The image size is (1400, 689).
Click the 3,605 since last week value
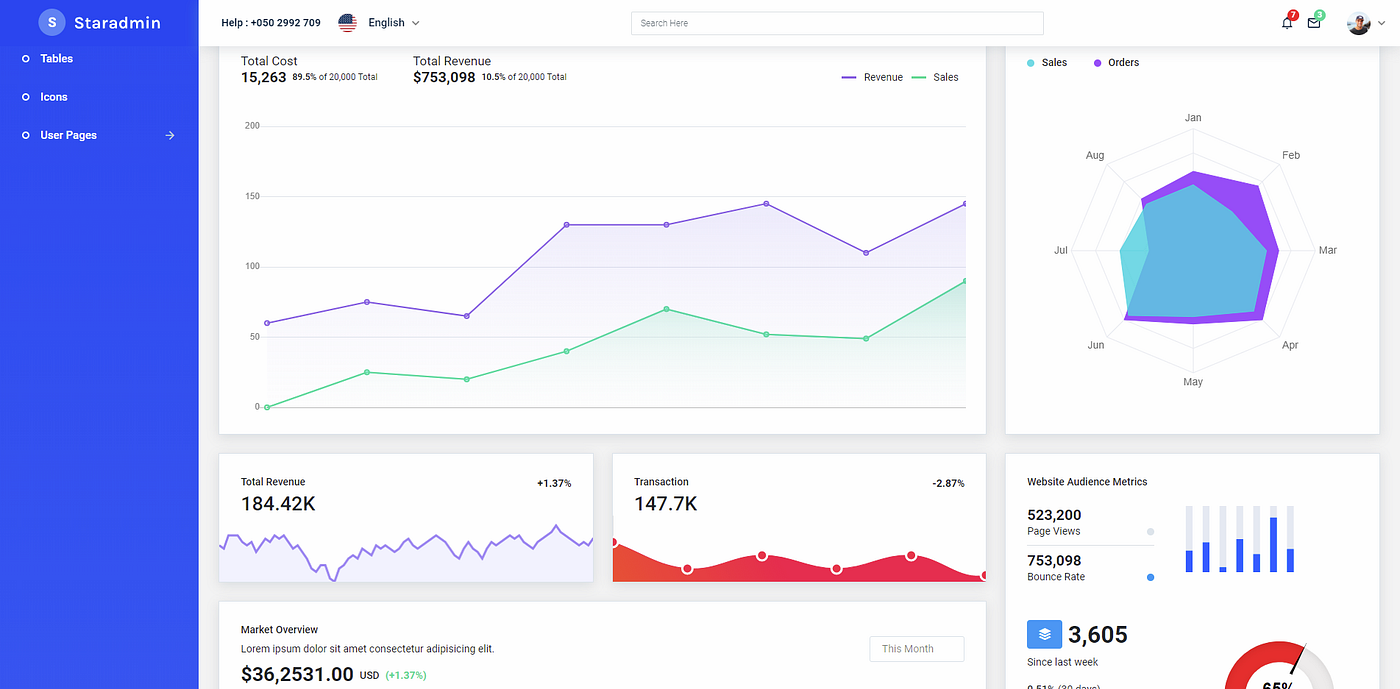(1098, 635)
